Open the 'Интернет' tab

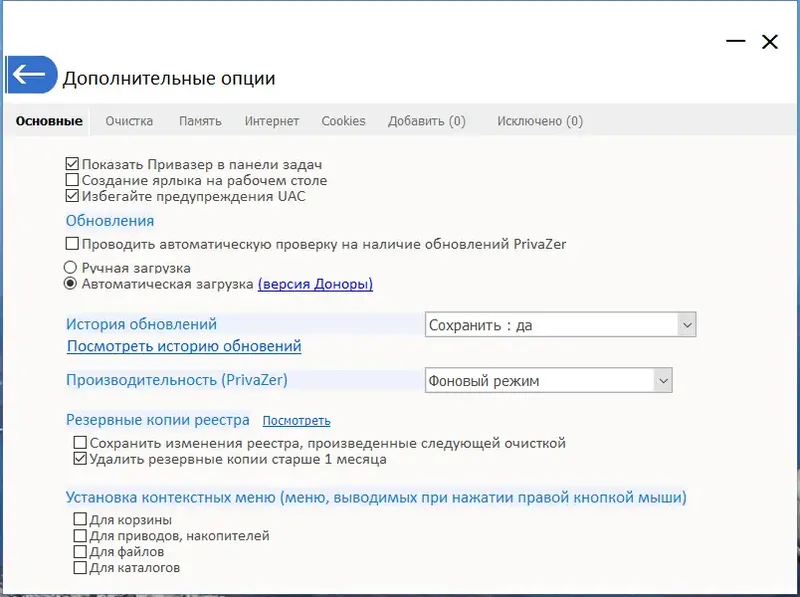(271, 121)
